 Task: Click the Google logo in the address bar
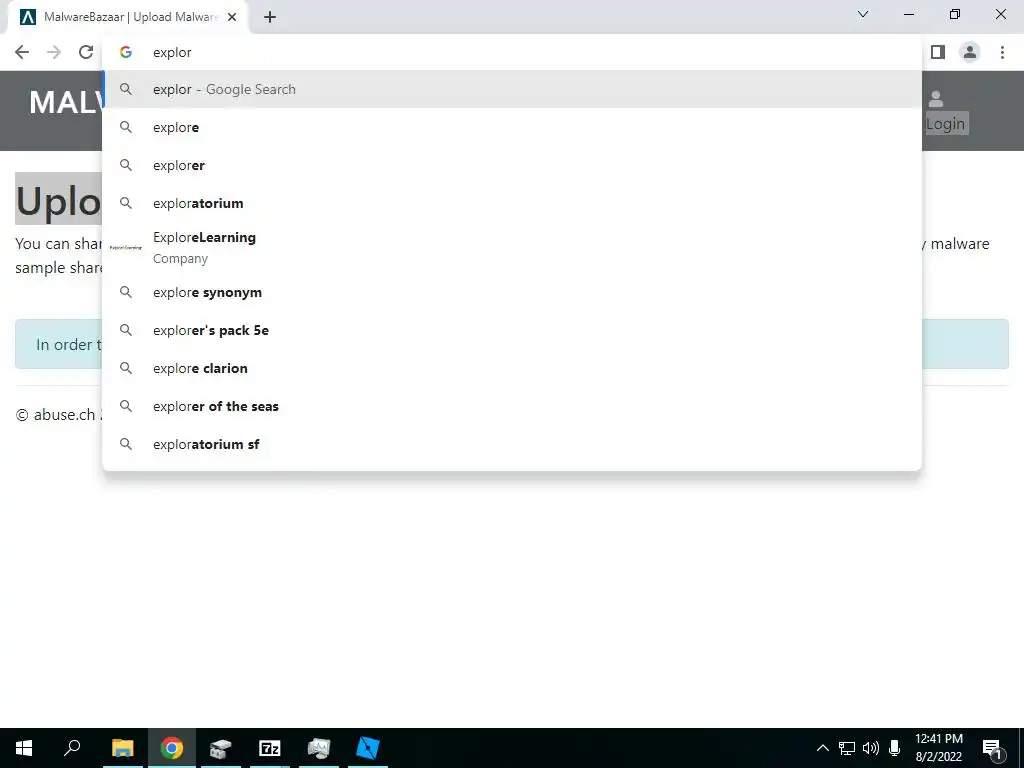coord(126,52)
